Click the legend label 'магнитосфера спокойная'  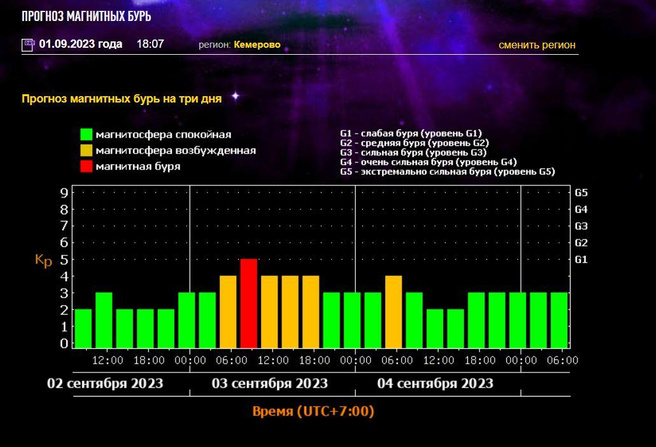(164, 135)
